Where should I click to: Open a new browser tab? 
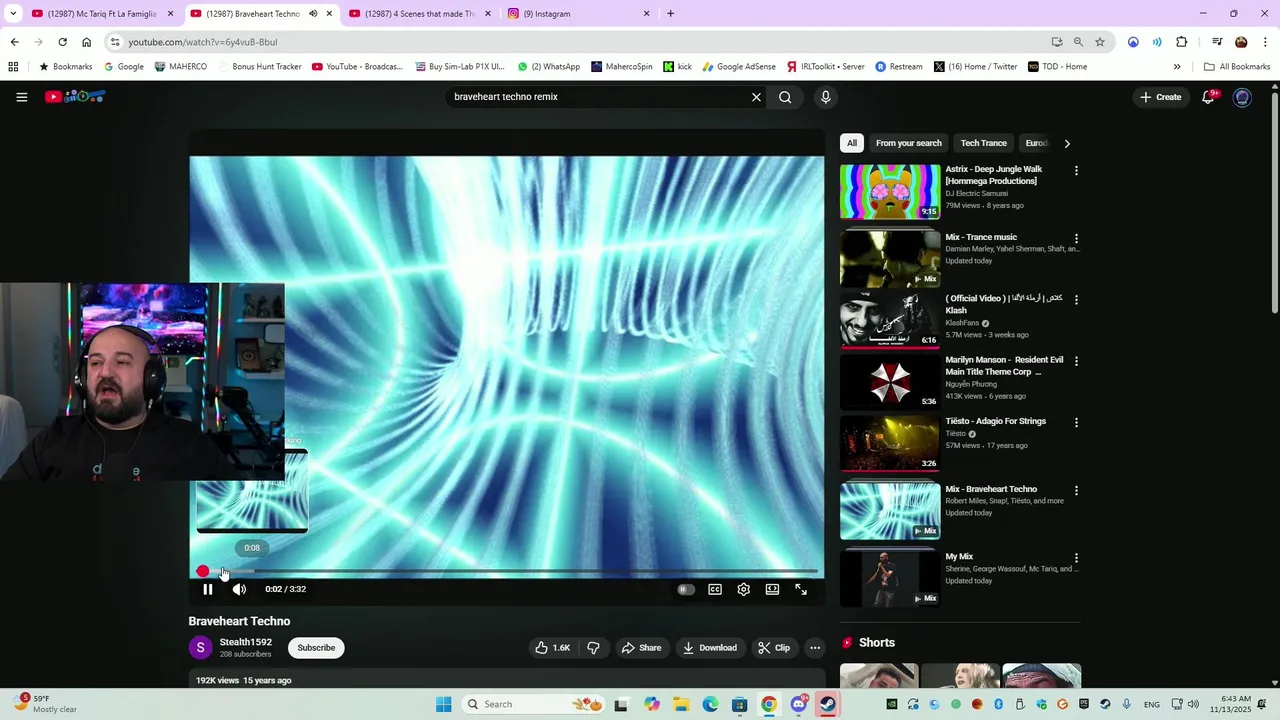coord(670,14)
